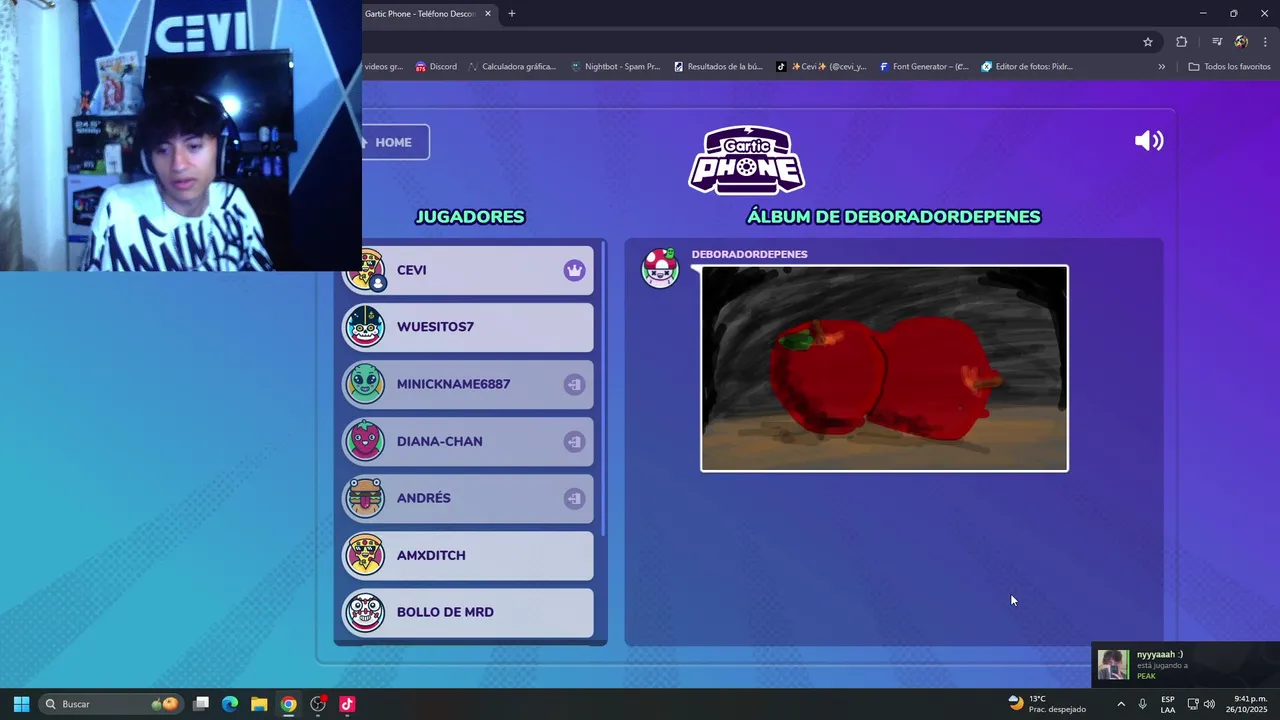
Task: Click DEBORADORDEPENES's mushroom avatar in album
Action: point(660,268)
